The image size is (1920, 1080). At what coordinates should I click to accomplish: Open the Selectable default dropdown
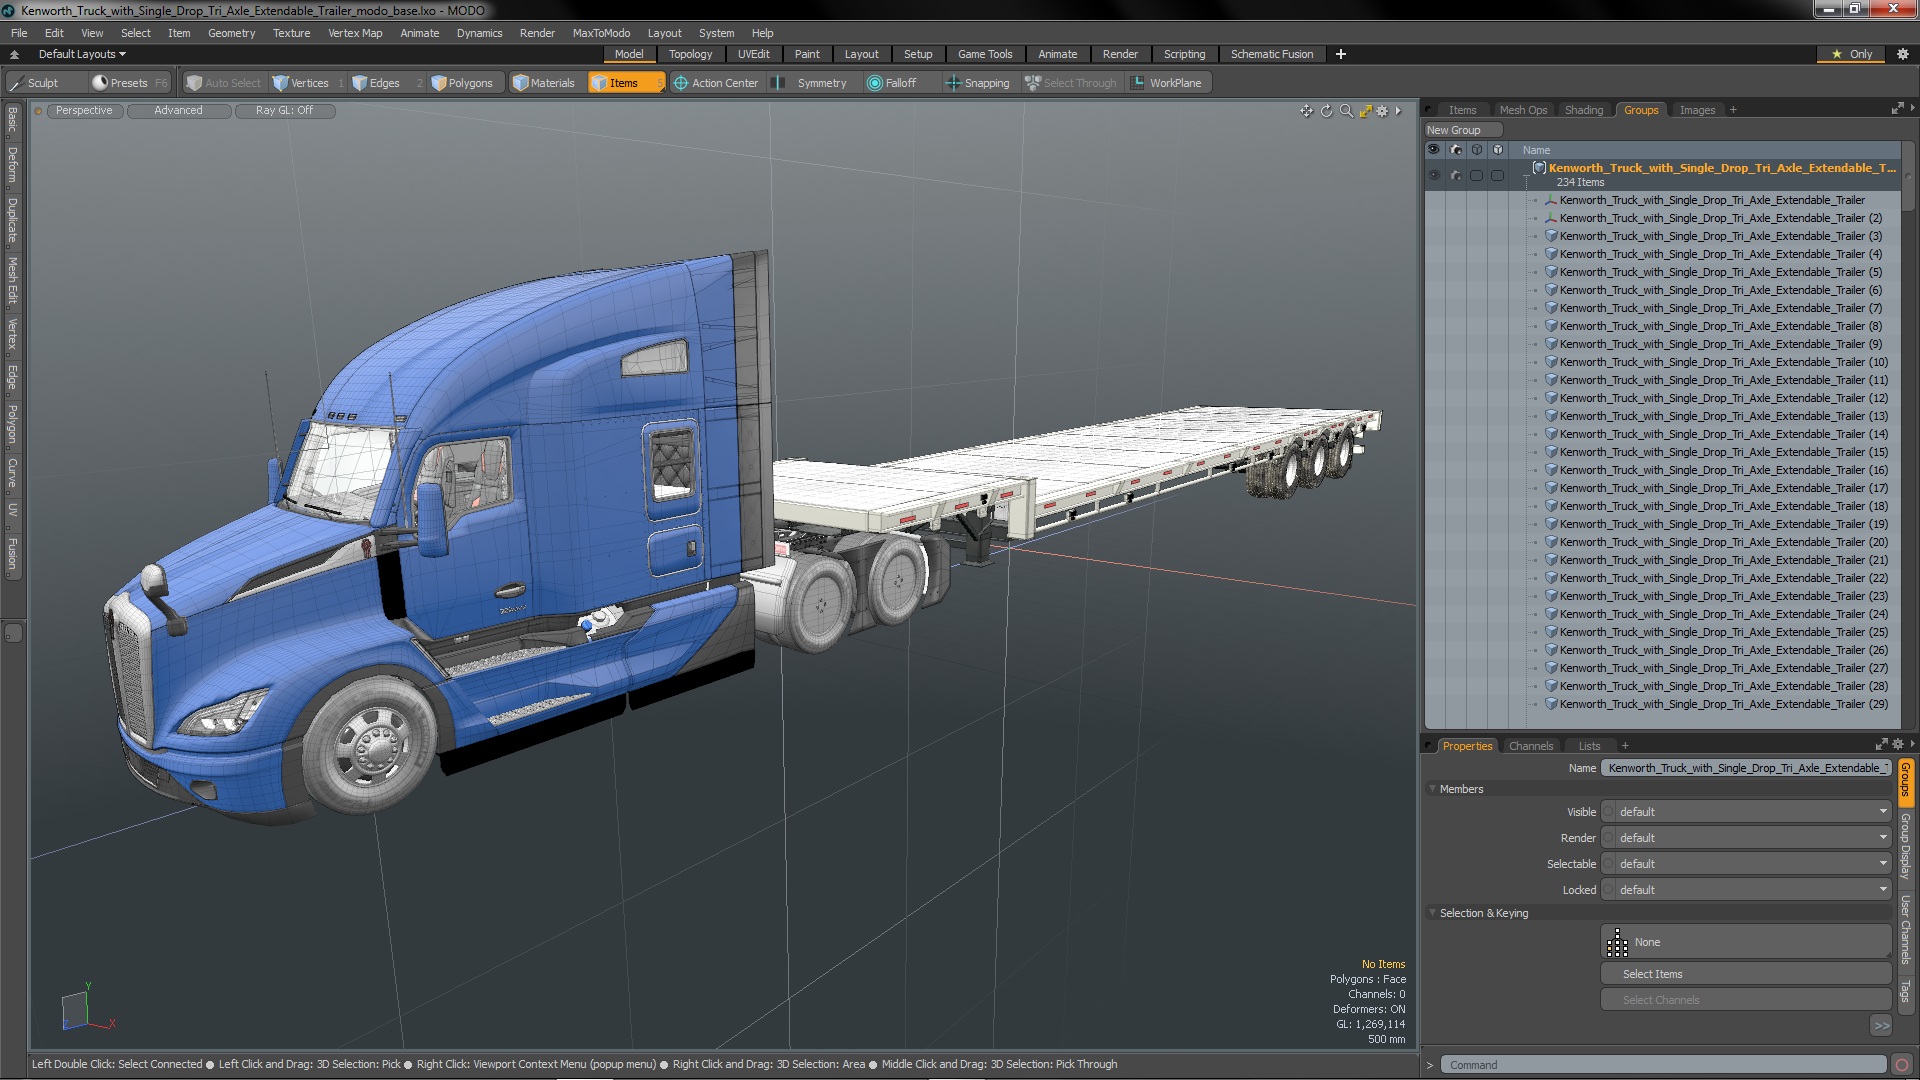pos(1746,864)
